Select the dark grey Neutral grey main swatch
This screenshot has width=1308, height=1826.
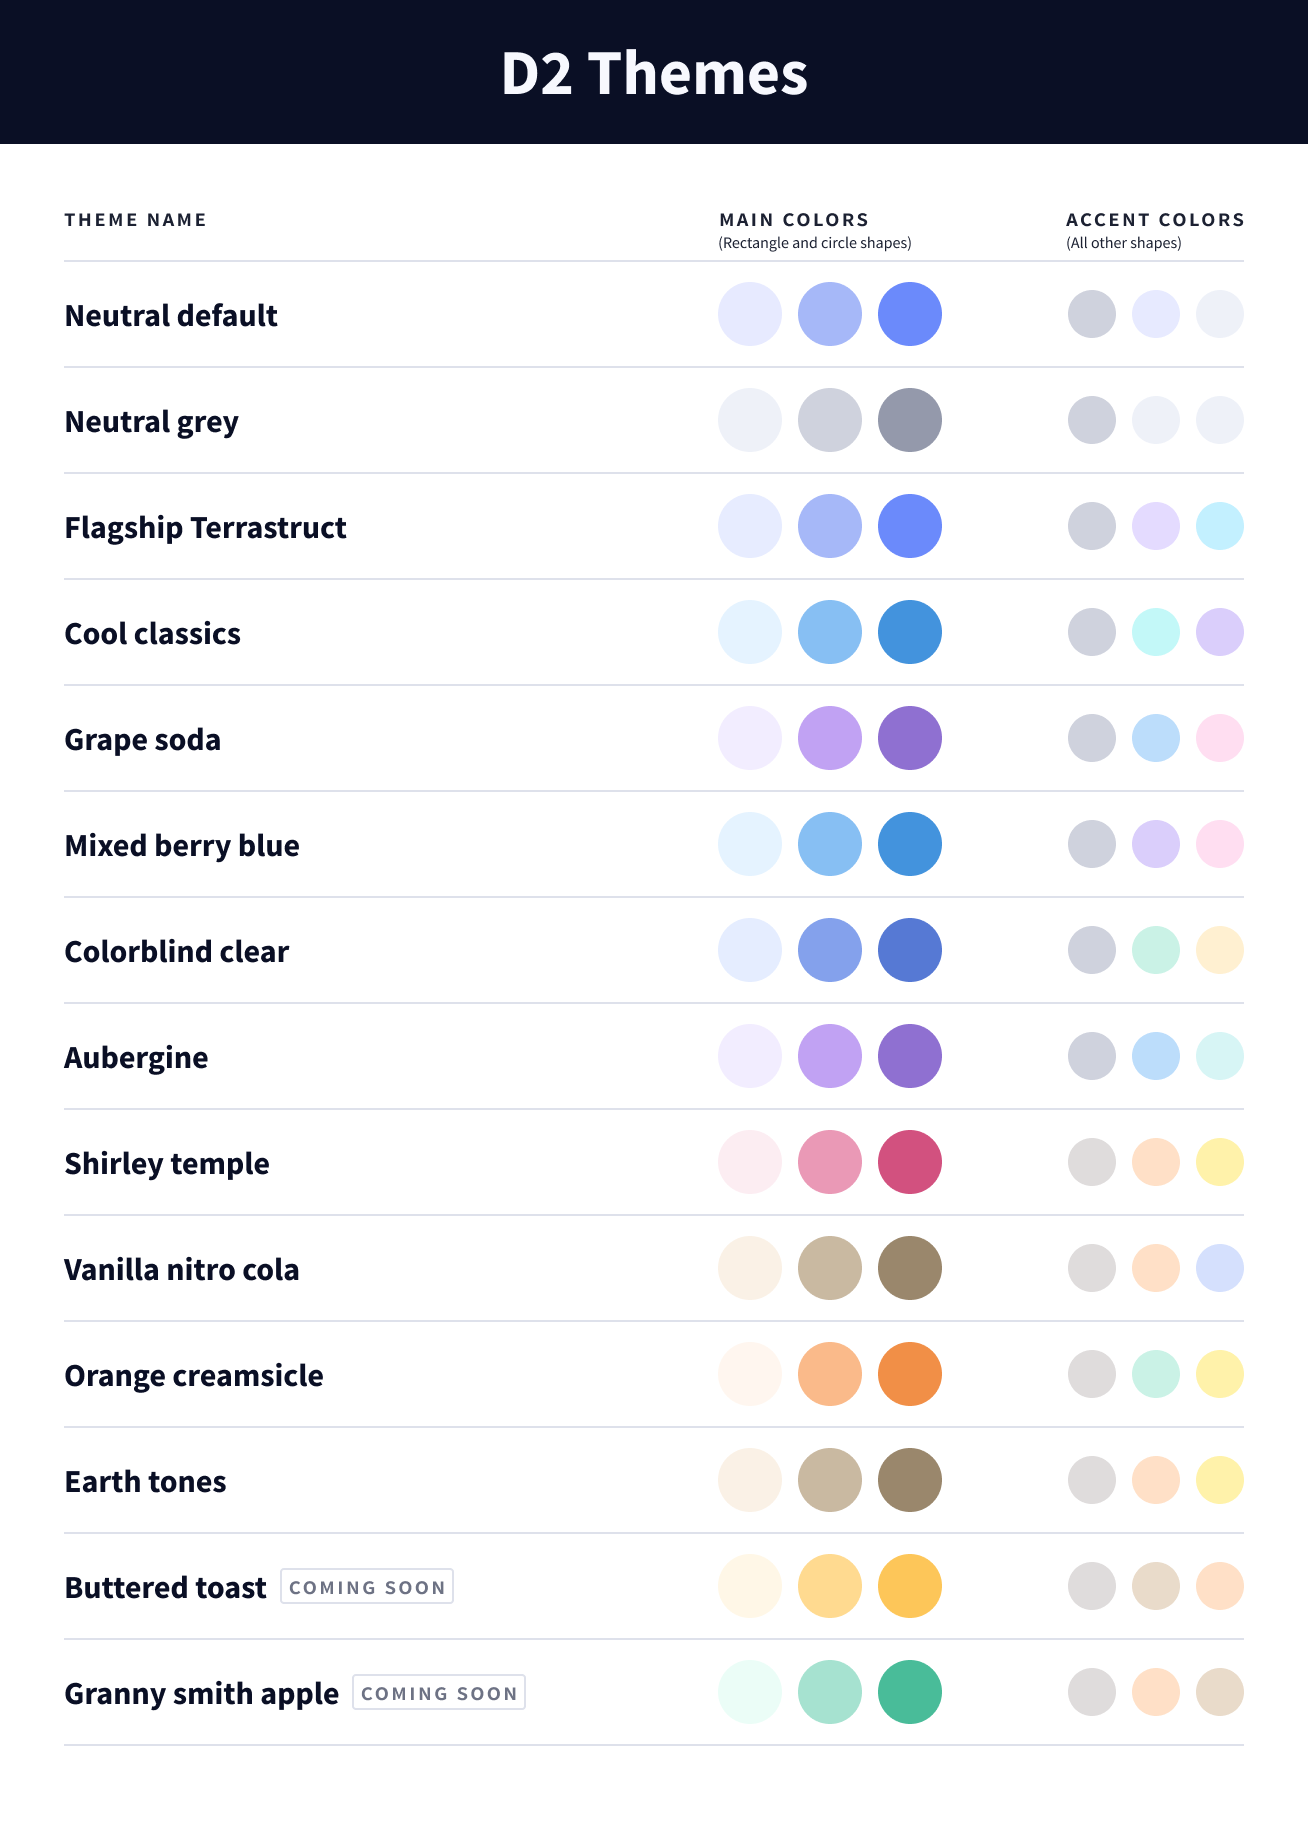tap(910, 420)
